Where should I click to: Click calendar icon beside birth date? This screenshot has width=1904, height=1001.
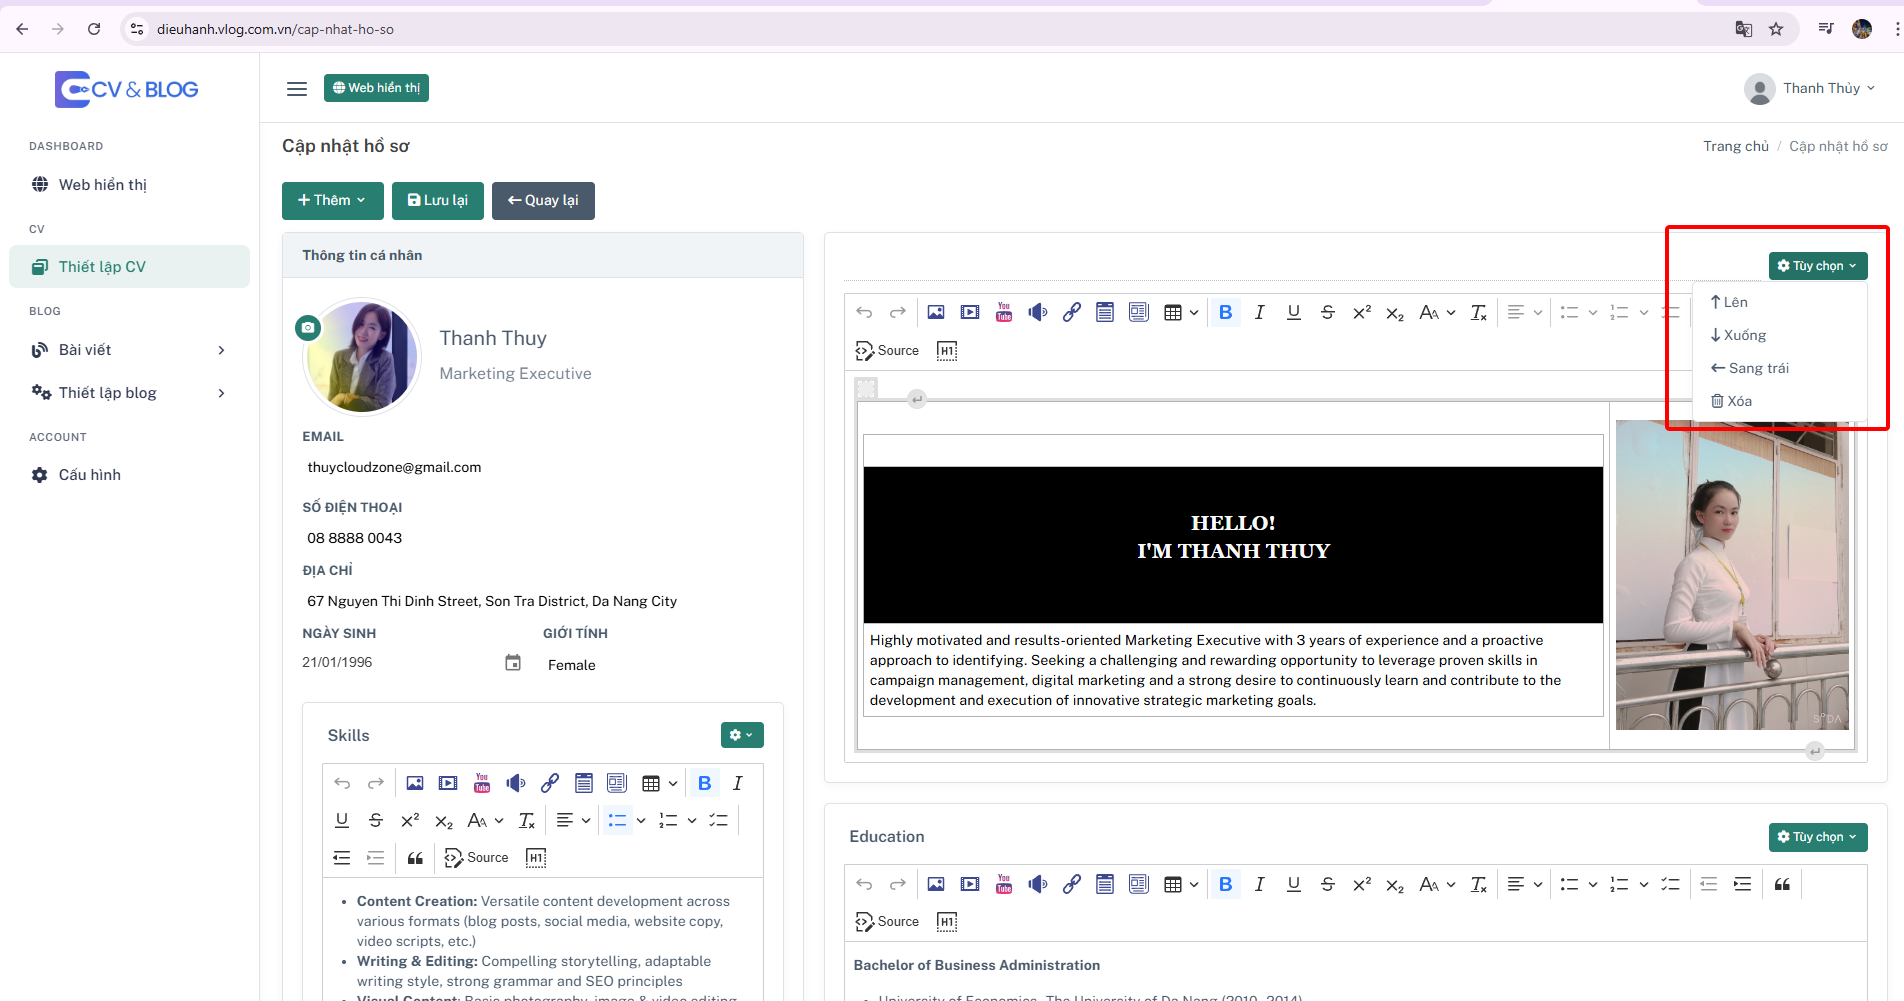513,663
